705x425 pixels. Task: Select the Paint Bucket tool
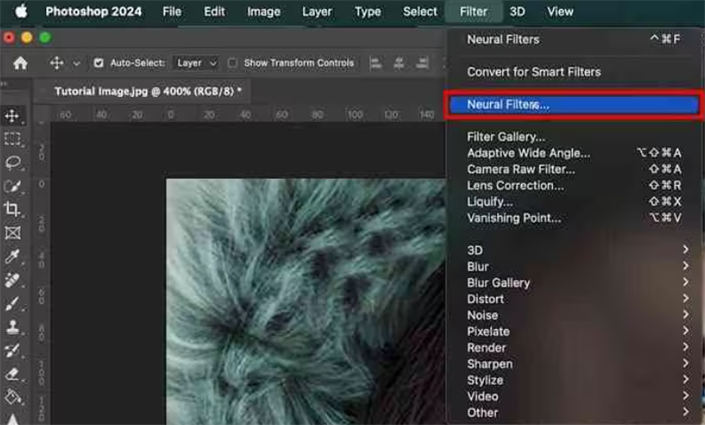[12, 397]
